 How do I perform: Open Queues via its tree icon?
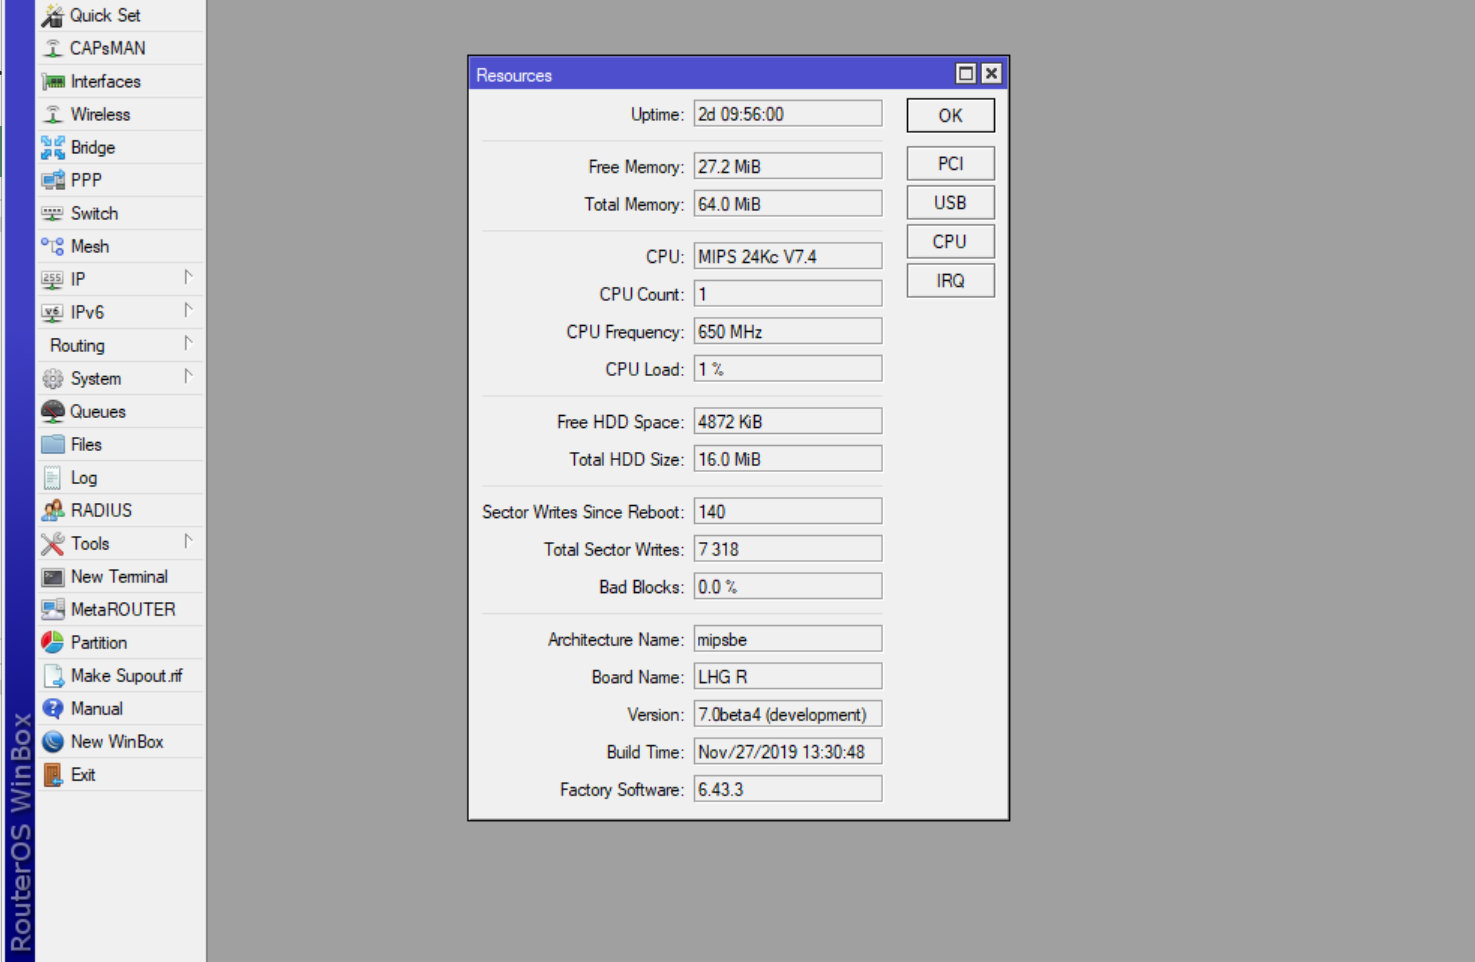click(x=52, y=411)
